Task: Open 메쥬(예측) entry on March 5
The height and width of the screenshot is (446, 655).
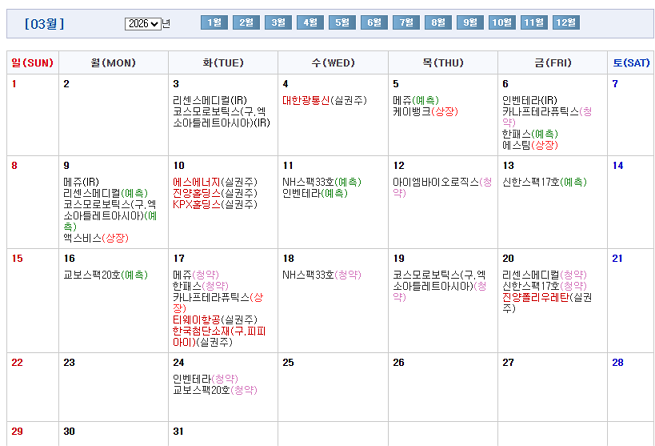Action: (x=416, y=101)
